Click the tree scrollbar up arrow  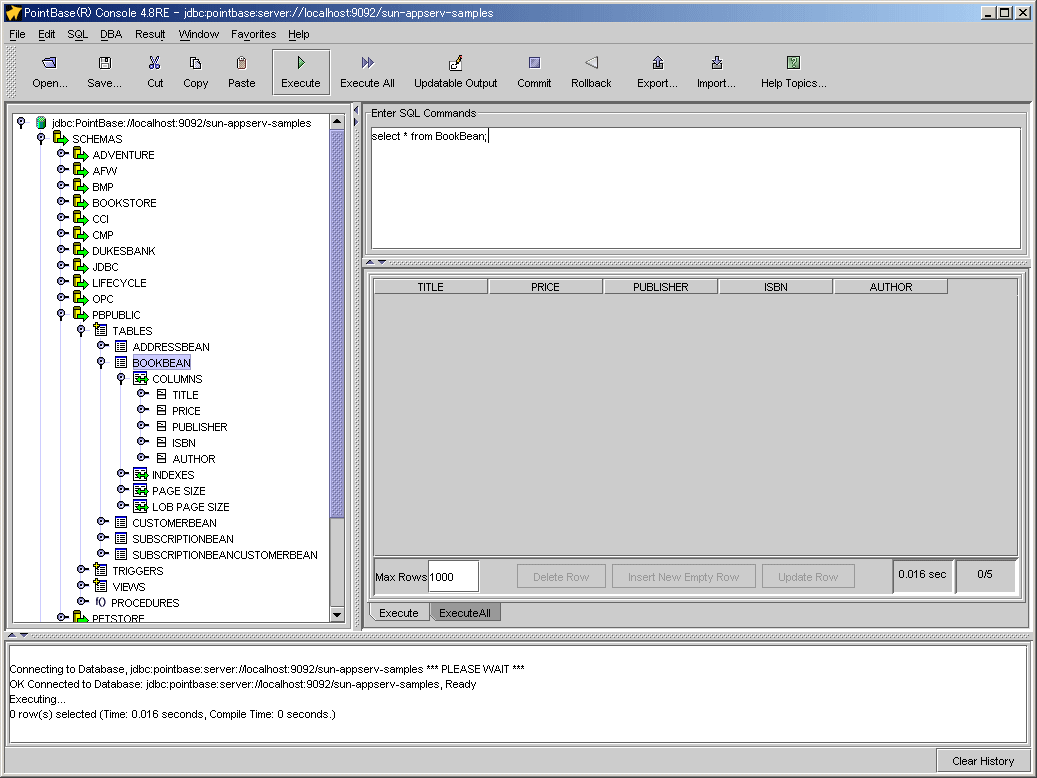[337, 122]
